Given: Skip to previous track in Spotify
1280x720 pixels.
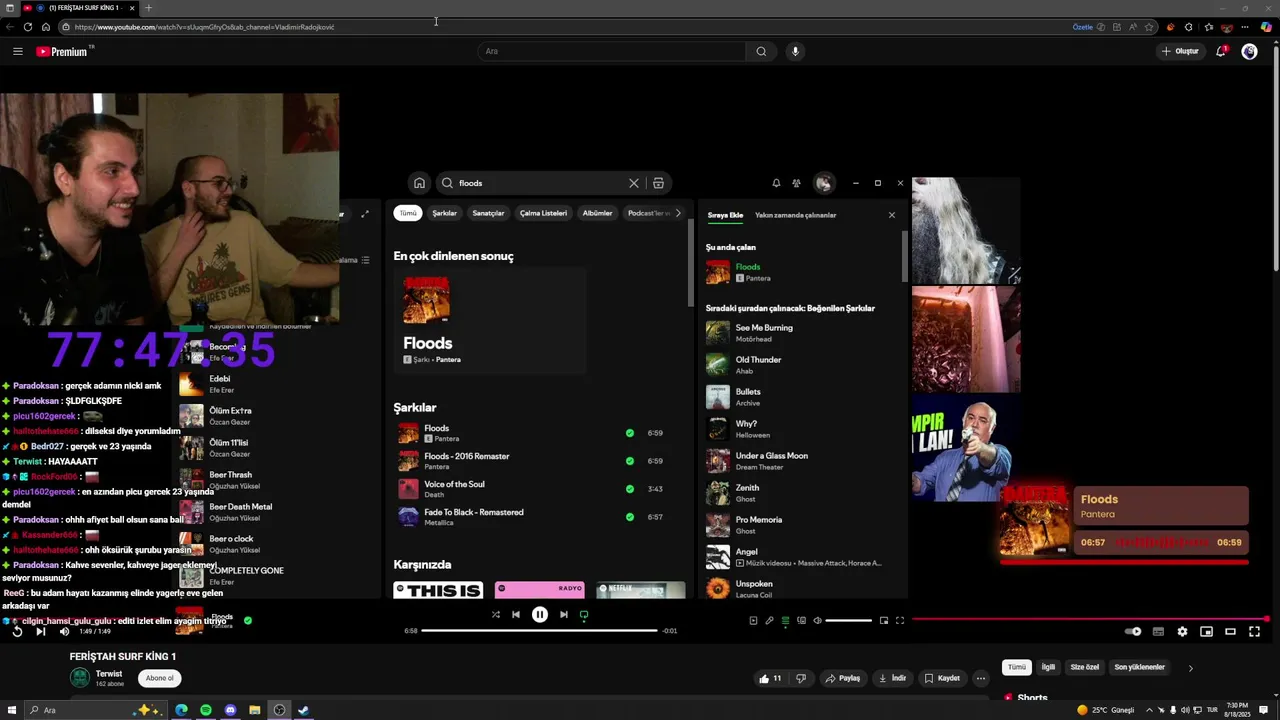Looking at the screenshot, I should [516, 615].
